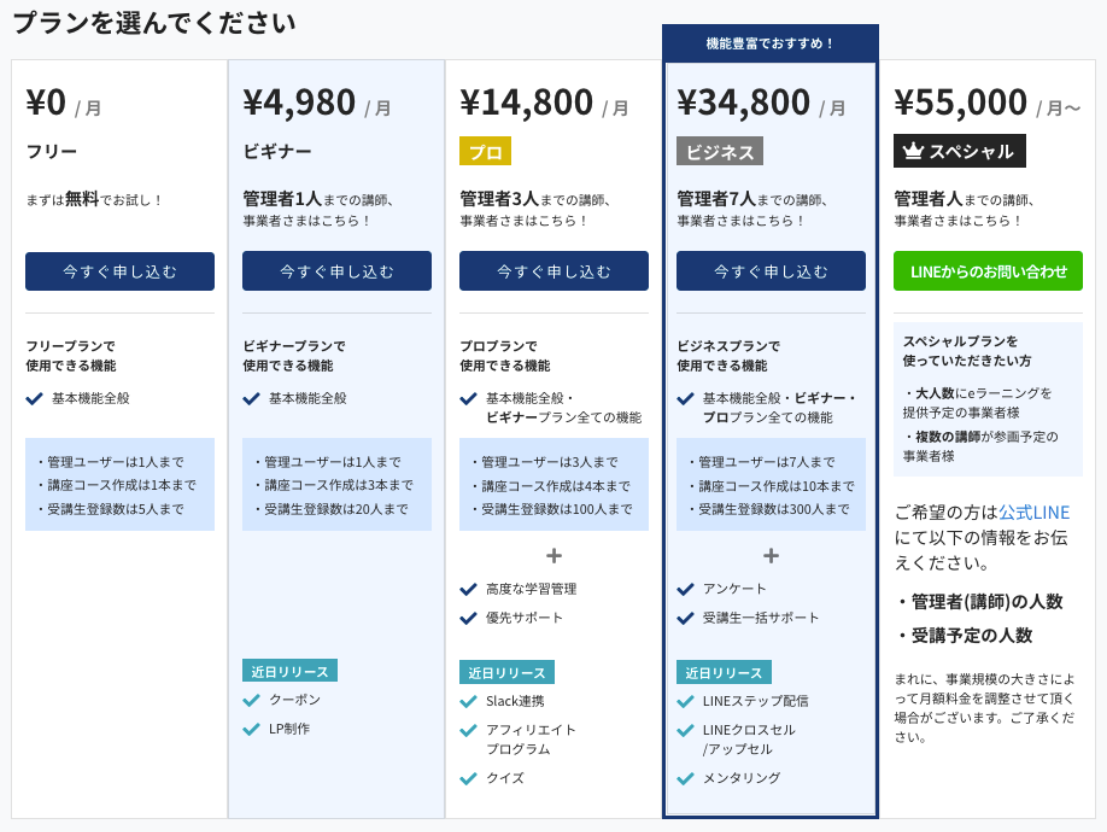The height and width of the screenshot is (832, 1107).
Task: Click checkmark beside 基本機能全般 in フリー plan
Action: pyautogui.click(x=34, y=398)
